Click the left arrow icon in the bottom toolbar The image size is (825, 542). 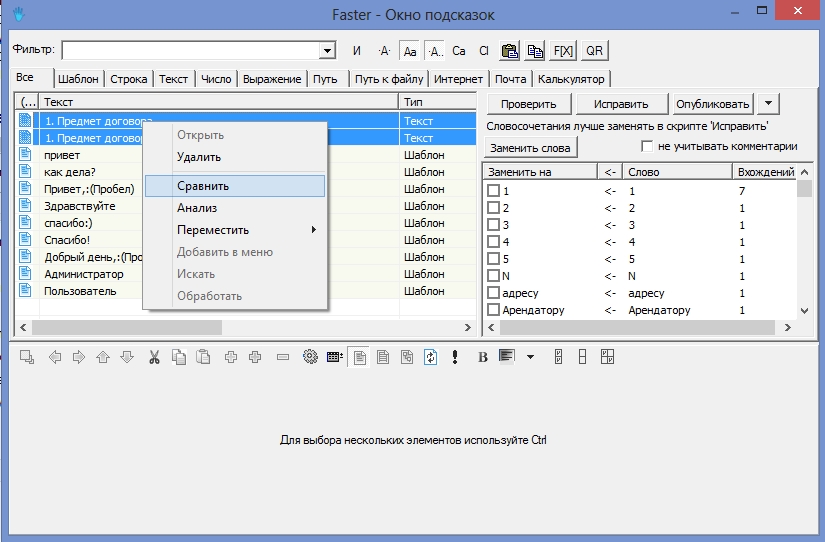55,357
